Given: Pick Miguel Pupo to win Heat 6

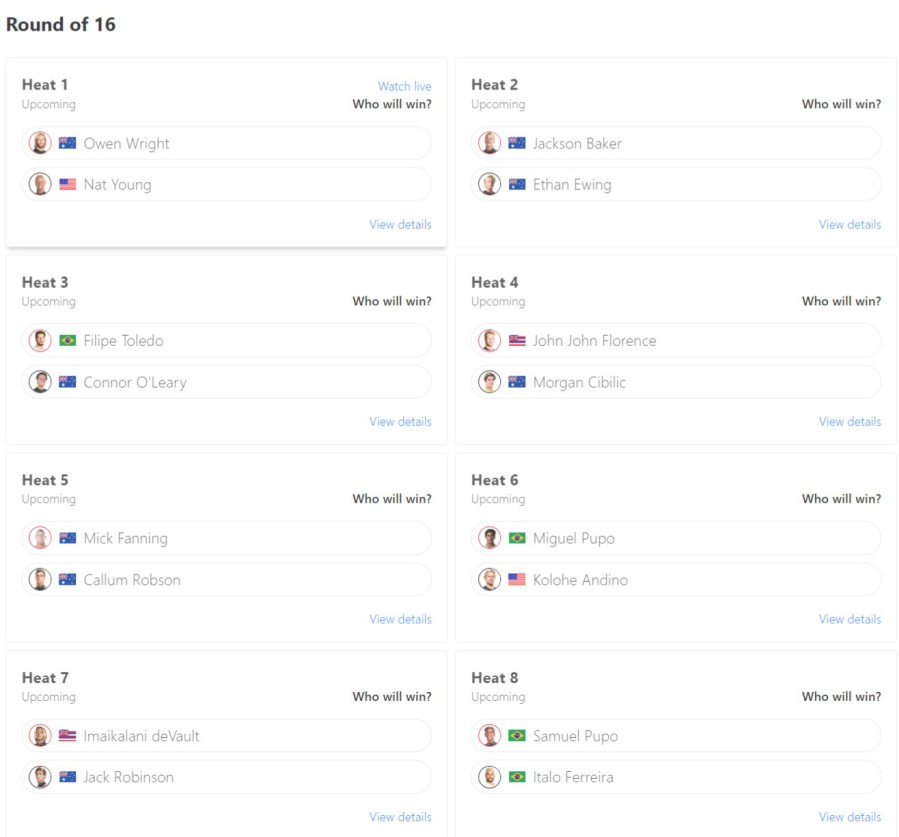Looking at the screenshot, I should click(x=676, y=538).
